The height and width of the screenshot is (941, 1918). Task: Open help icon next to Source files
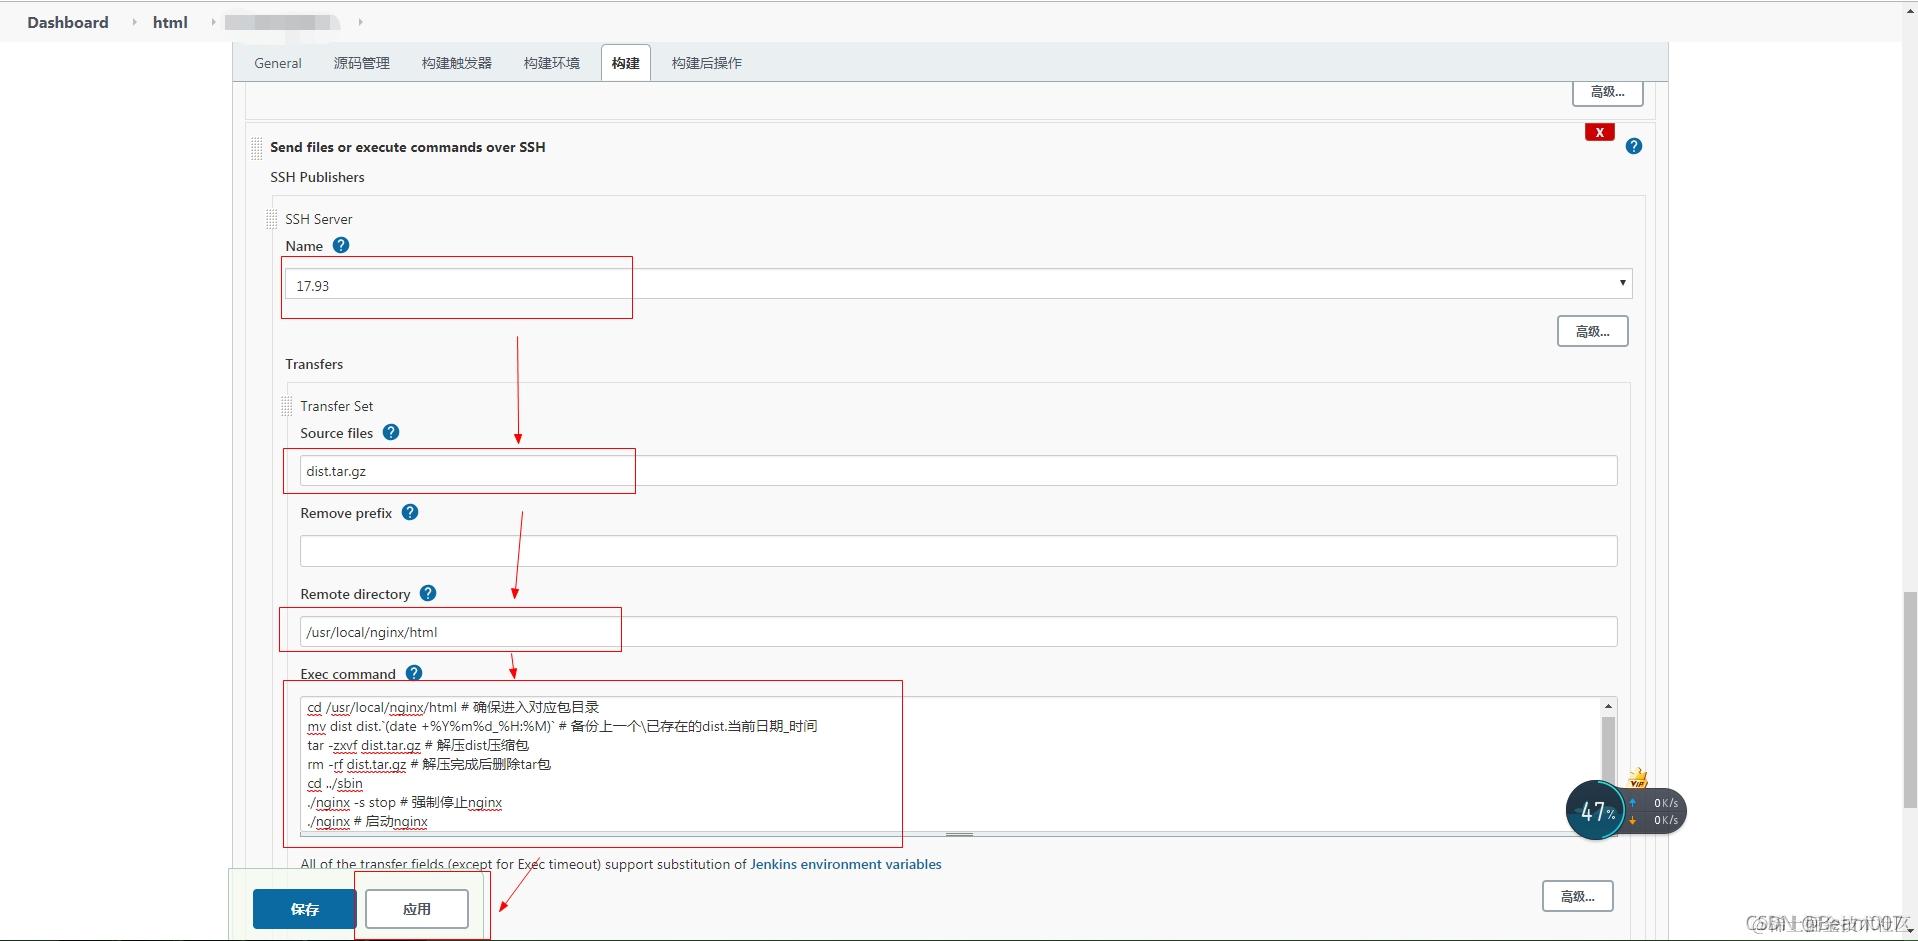[x=391, y=432]
